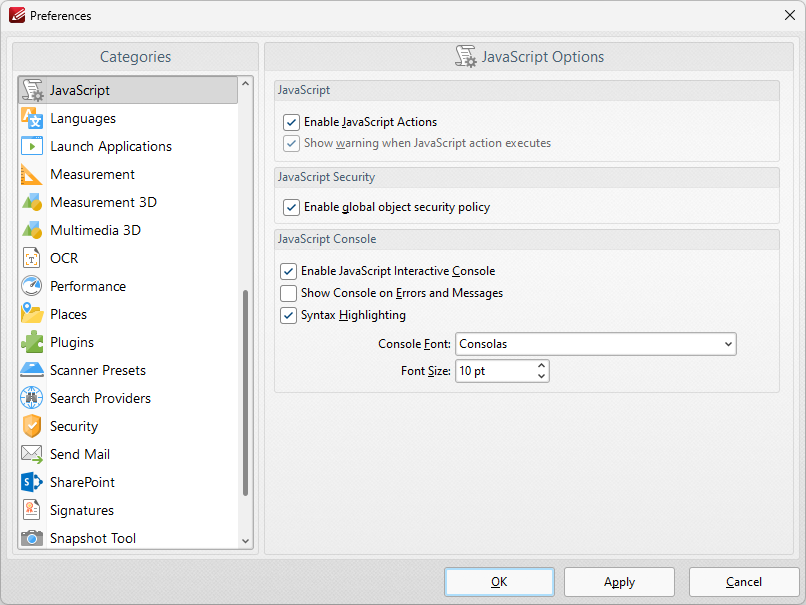Click the Search Providers binoculars icon
The width and height of the screenshot is (806, 605).
point(32,398)
